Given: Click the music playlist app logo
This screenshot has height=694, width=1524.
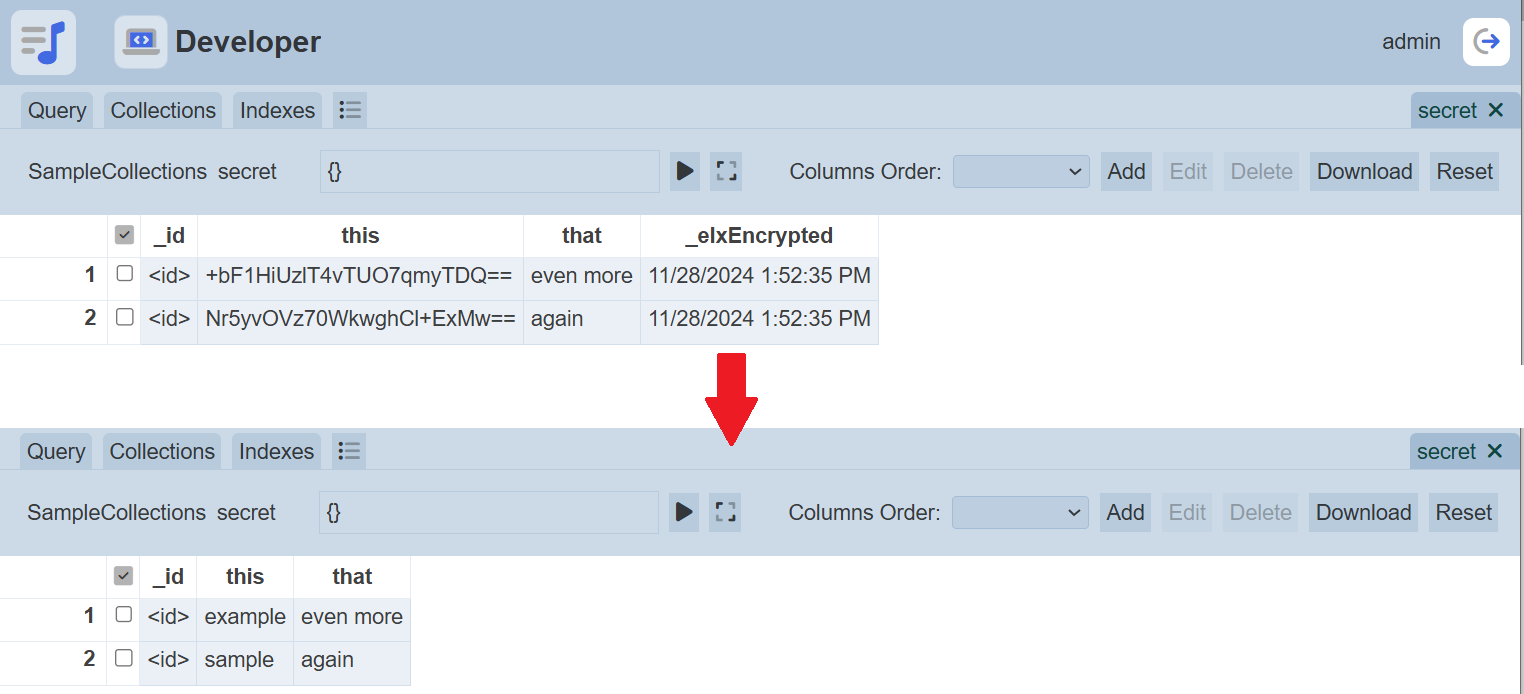Looking at the screenshot, I should (43, 42).
